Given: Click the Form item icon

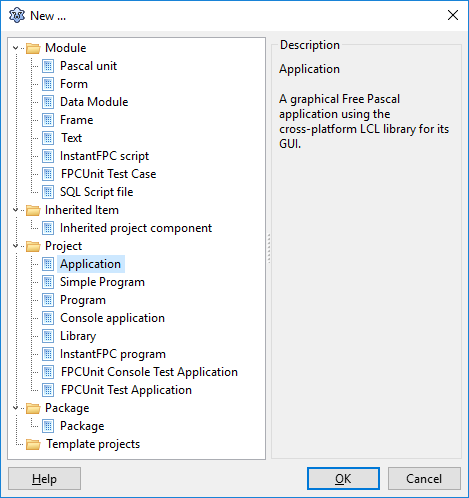Looking at the screenshot, I should pyautogui.click(x=48, y=84).
